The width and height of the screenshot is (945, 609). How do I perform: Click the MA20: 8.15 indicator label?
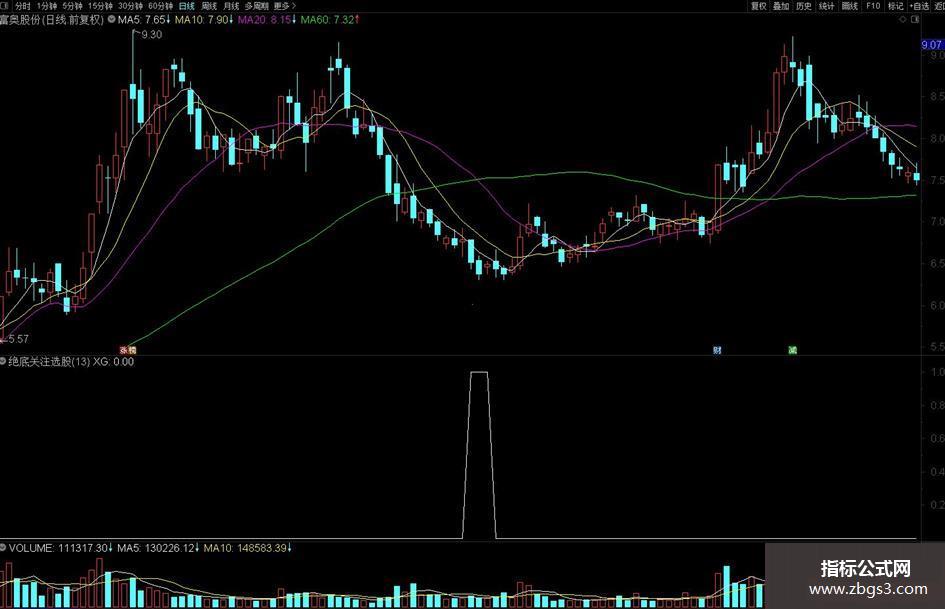tap(267, 19)
